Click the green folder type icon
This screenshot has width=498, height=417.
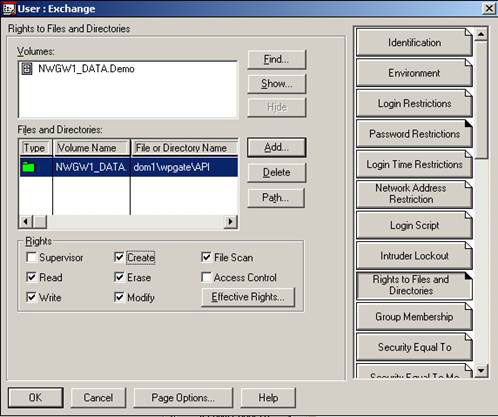[x=28, y=167]
